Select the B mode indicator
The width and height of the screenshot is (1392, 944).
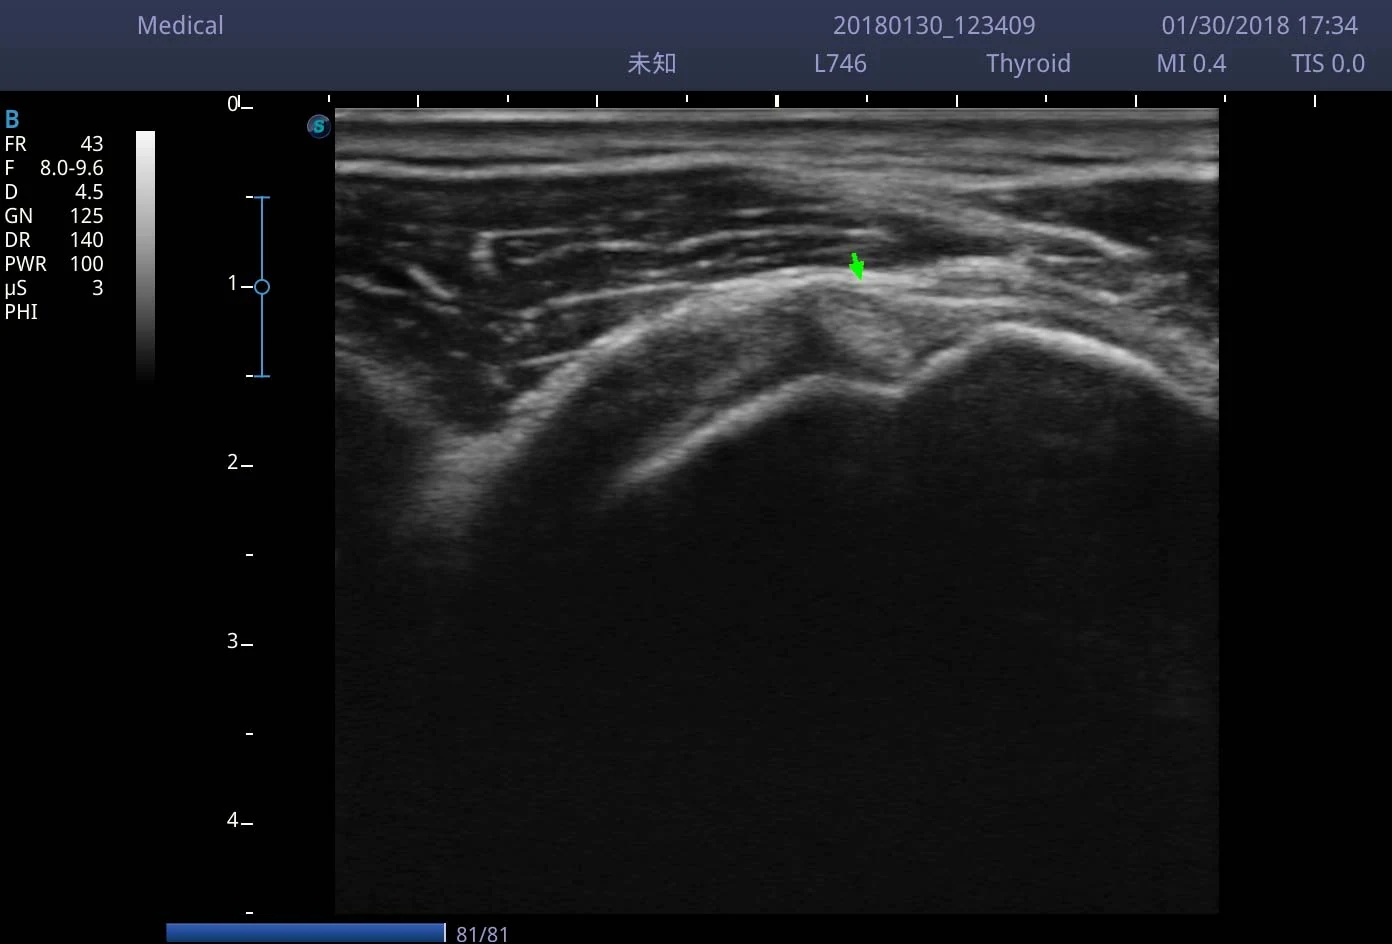pos(12,120)
